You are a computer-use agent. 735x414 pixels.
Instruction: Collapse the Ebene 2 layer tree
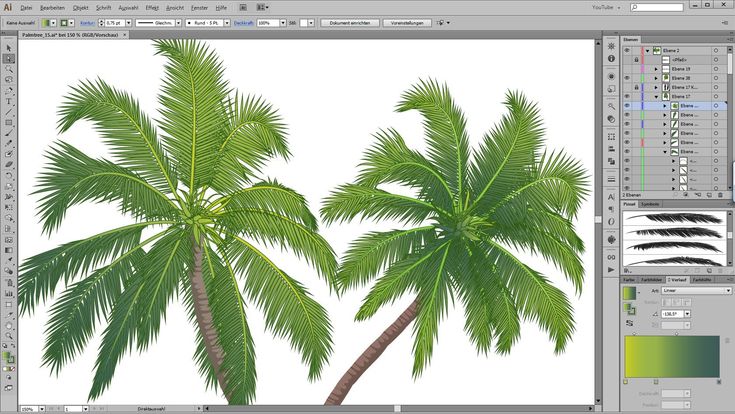point(647,51)
